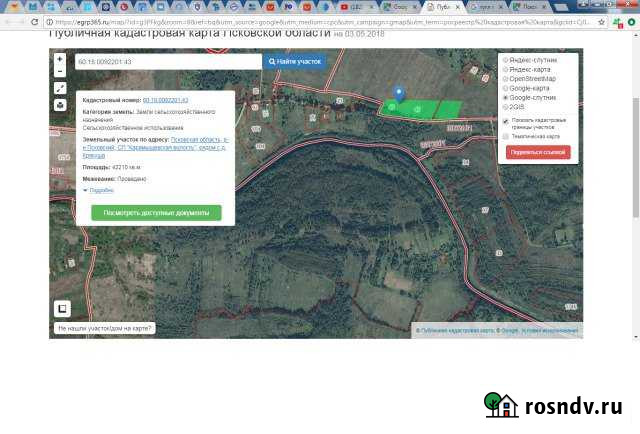Open the cadastral number link 60:18:0092201:43
Viewport: 640px width, 434px height.
(x=166, y=101)
